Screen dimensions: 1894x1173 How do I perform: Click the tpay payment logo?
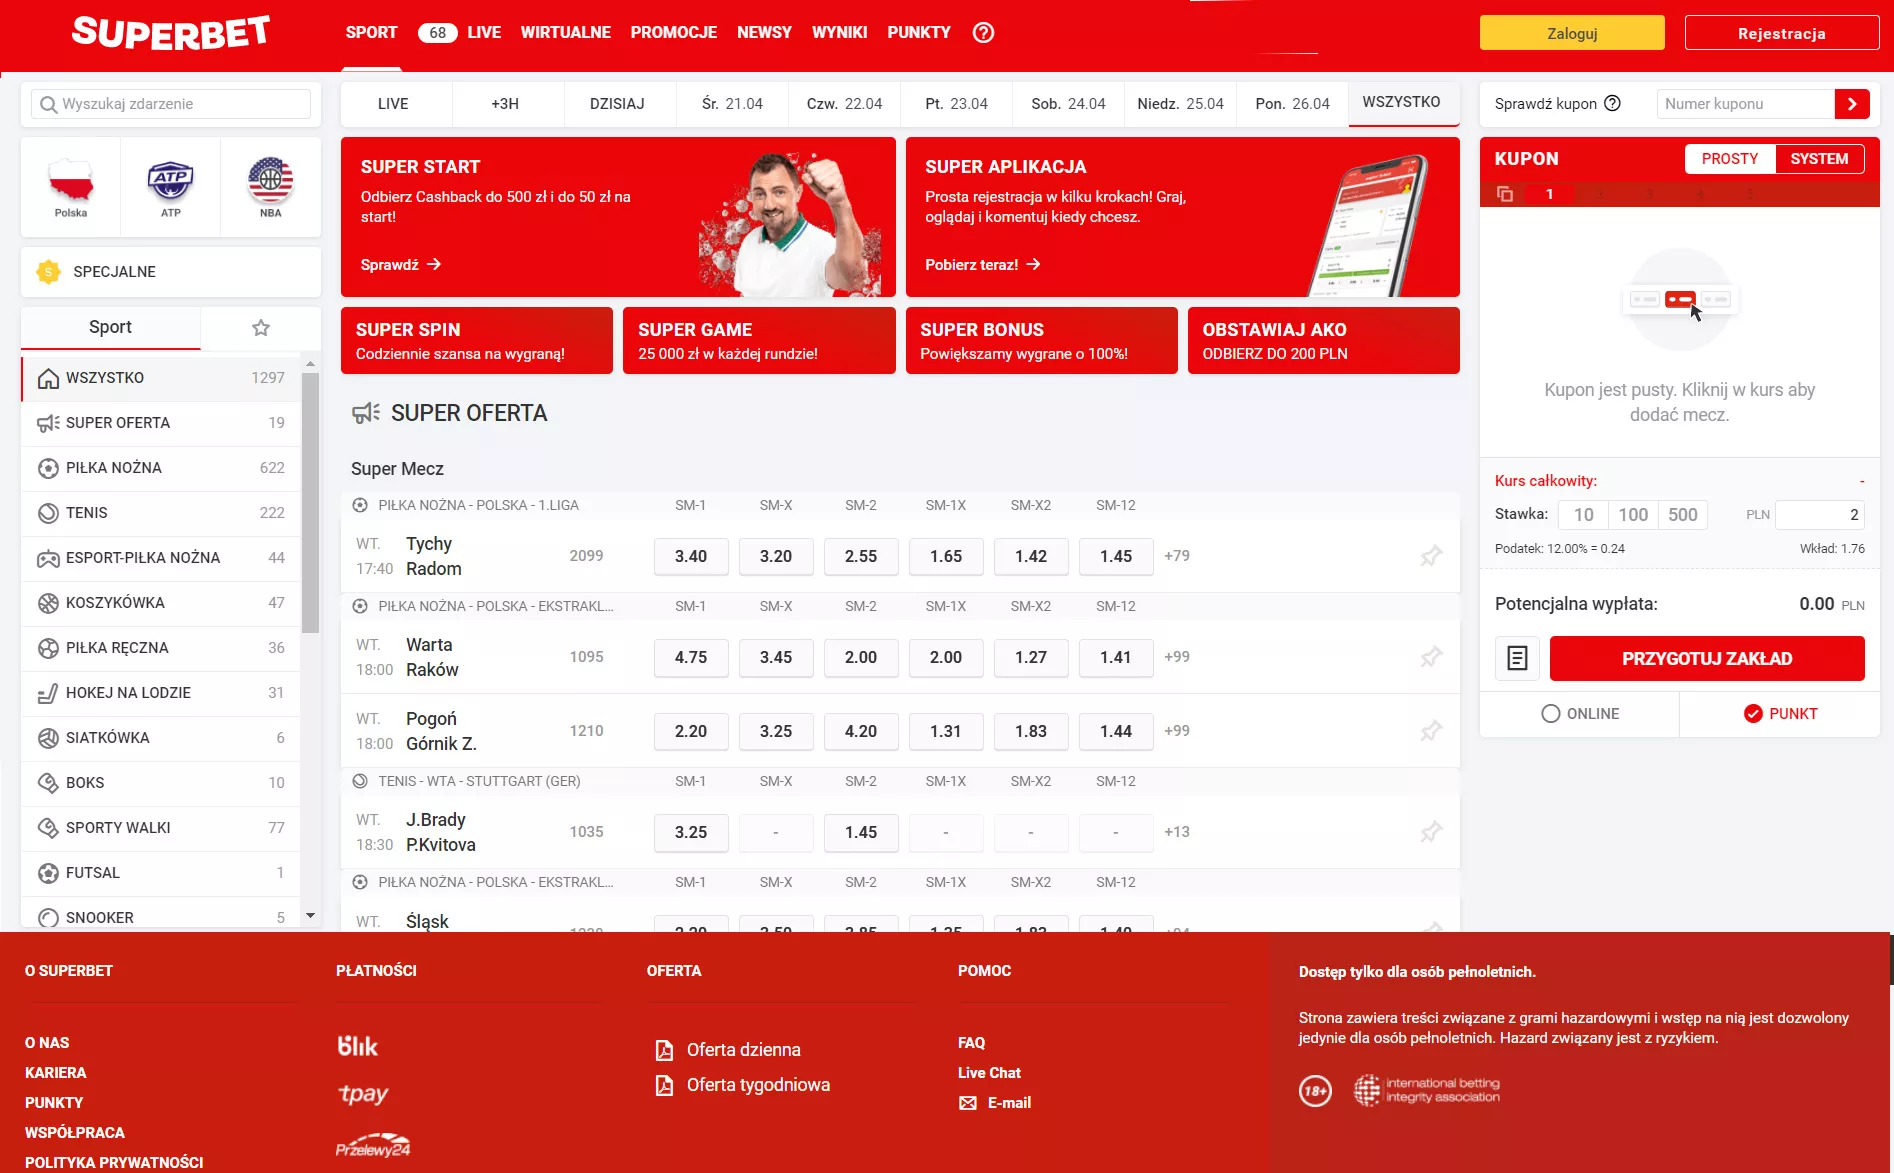[363, 1094]
